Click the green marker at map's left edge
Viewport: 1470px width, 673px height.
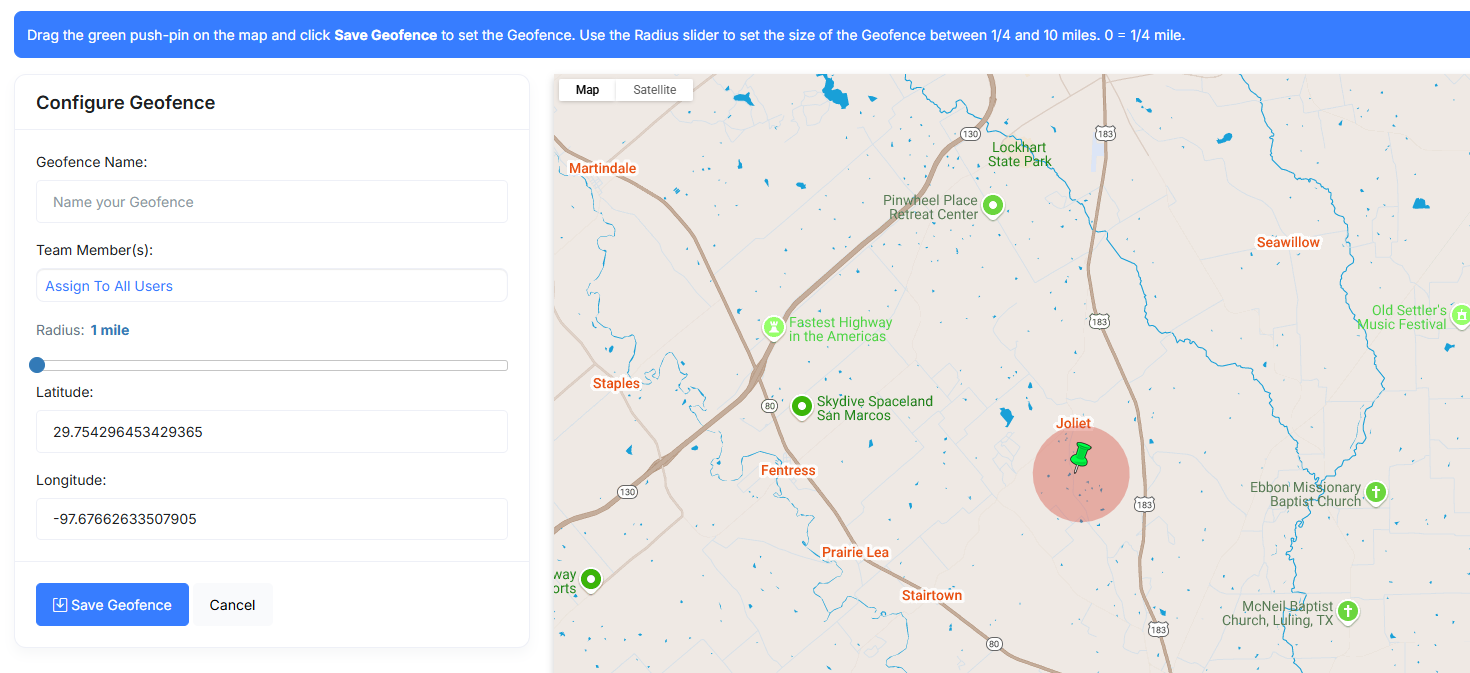pyautogui.click(x=591, y=579)
